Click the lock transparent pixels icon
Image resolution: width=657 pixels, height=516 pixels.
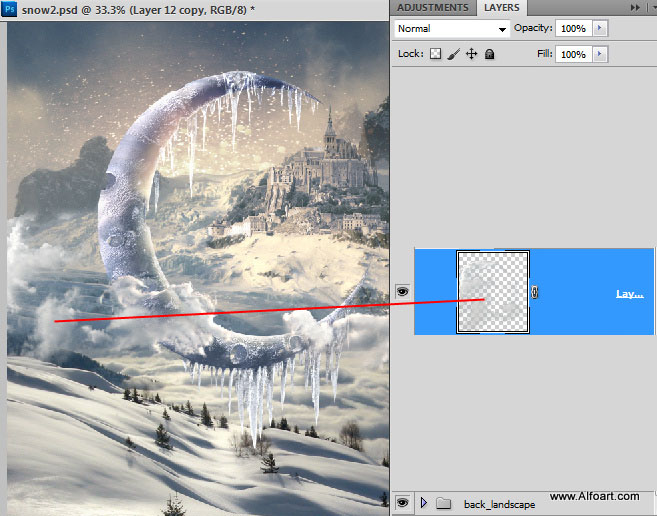click(435, 54)
